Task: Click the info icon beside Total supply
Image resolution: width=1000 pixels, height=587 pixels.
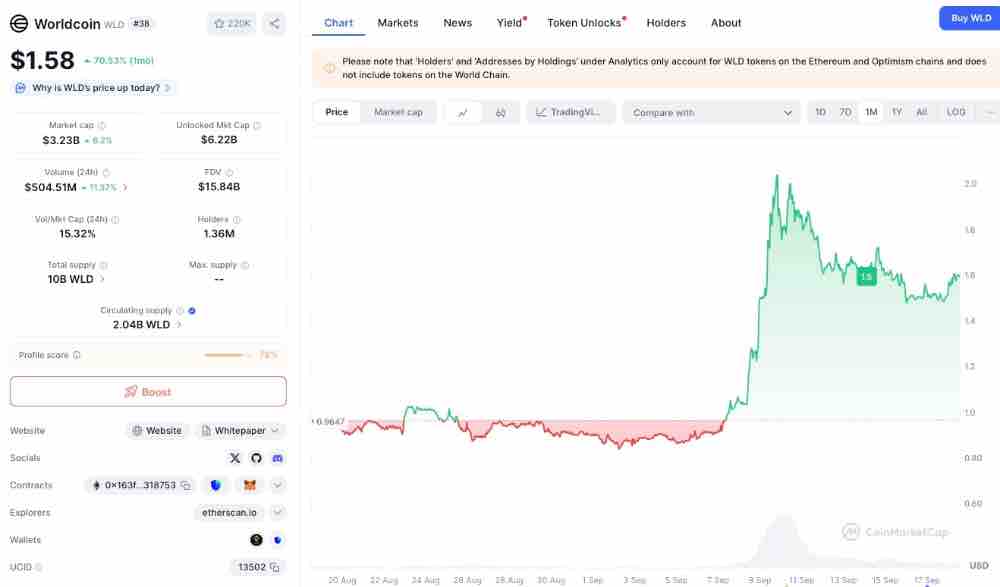Action: (x=103, y=265)
